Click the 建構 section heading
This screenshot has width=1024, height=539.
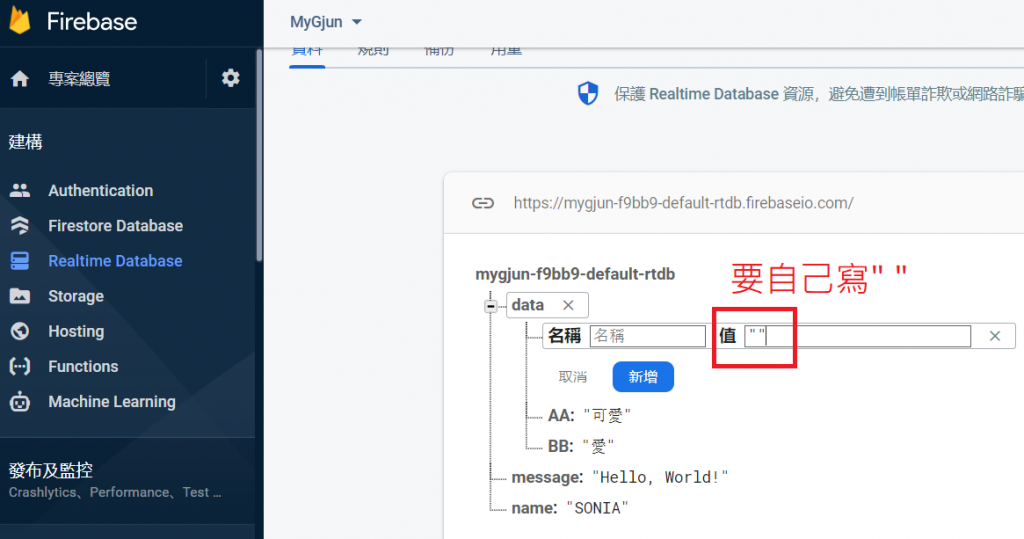pyautogui.click(x=25, y=142)
